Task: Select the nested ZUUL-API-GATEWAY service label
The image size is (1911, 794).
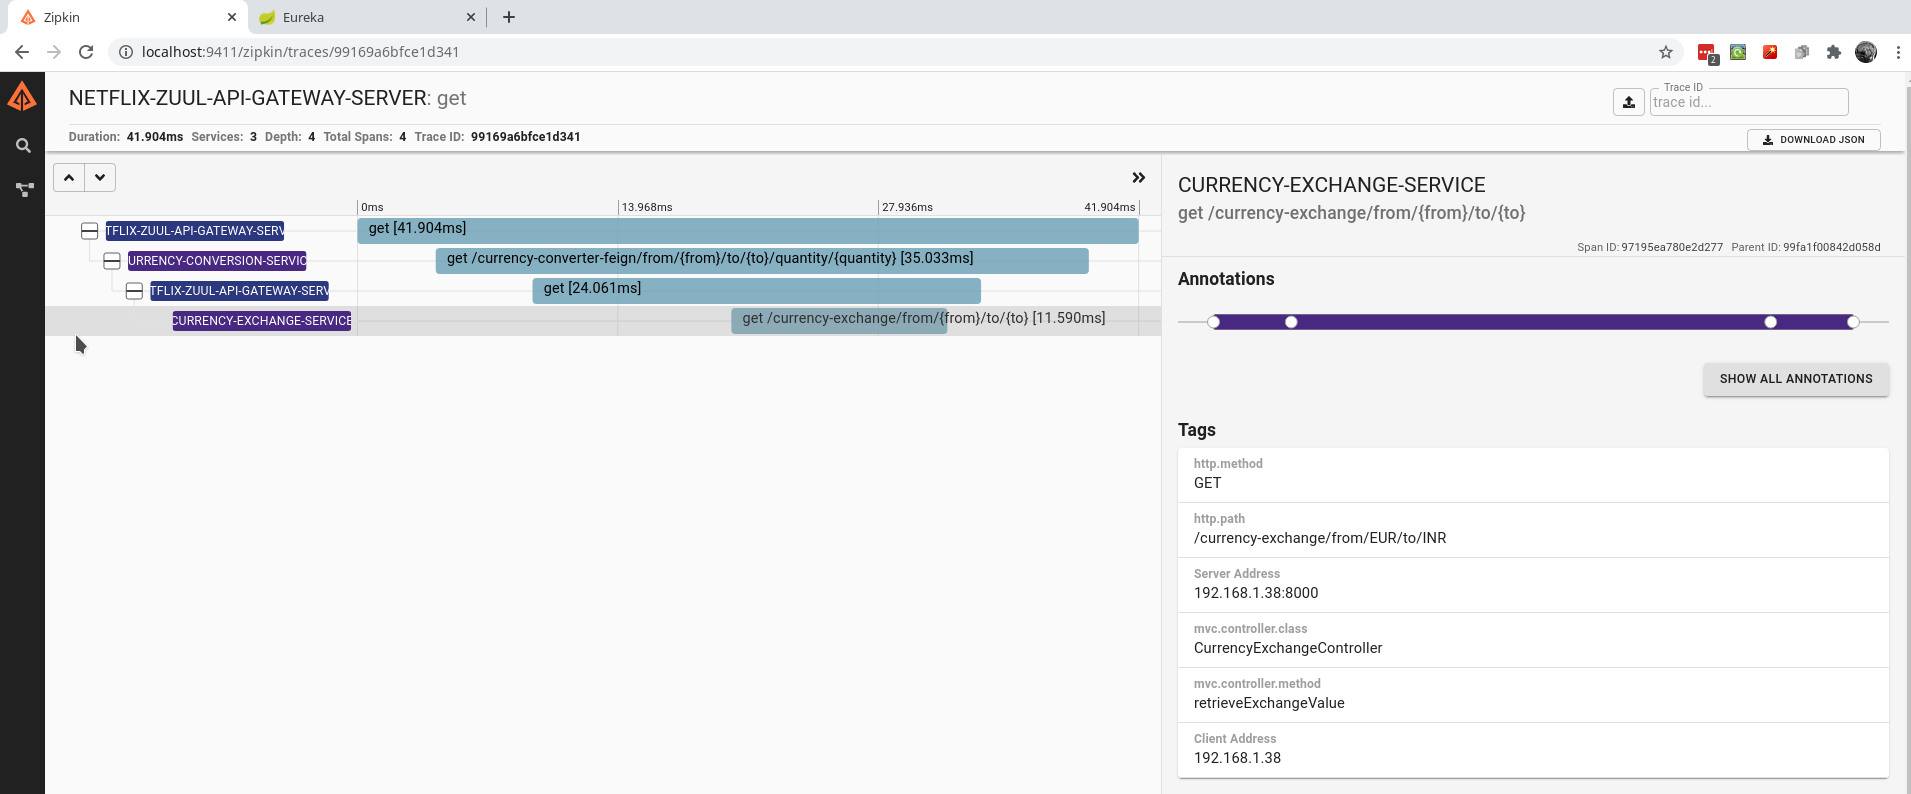Action: pos(240,291)
